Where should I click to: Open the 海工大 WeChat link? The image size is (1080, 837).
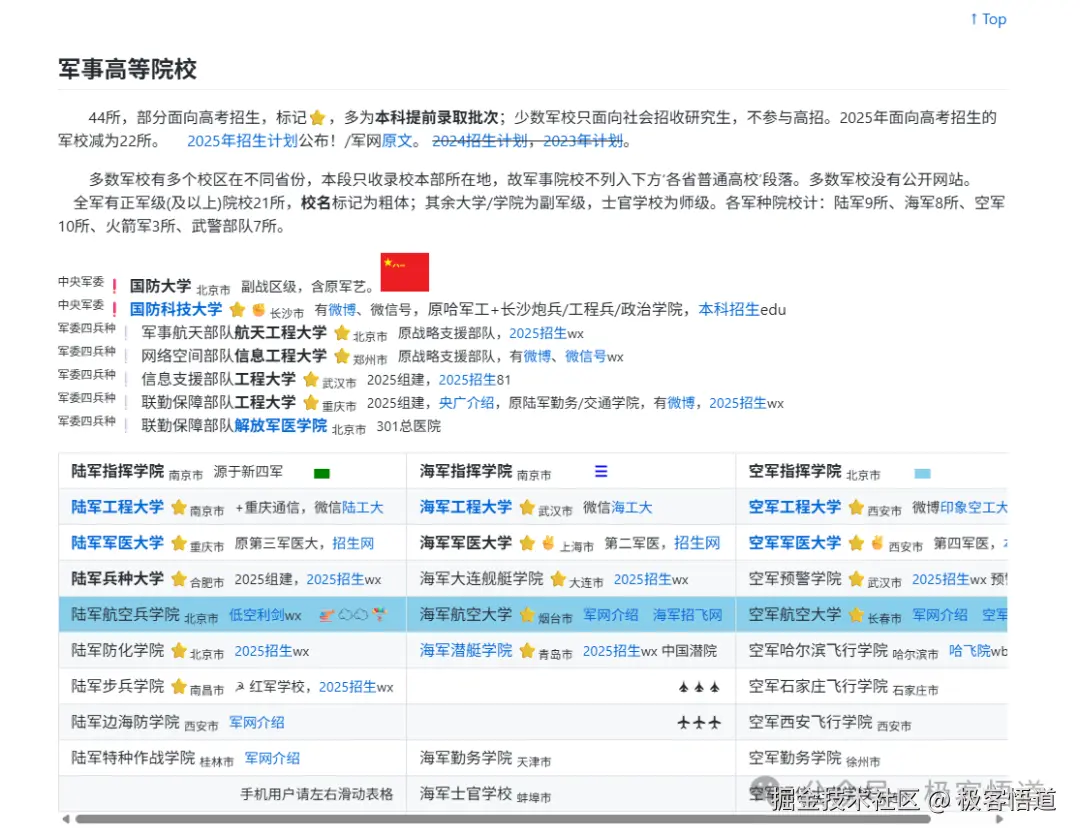632,508
